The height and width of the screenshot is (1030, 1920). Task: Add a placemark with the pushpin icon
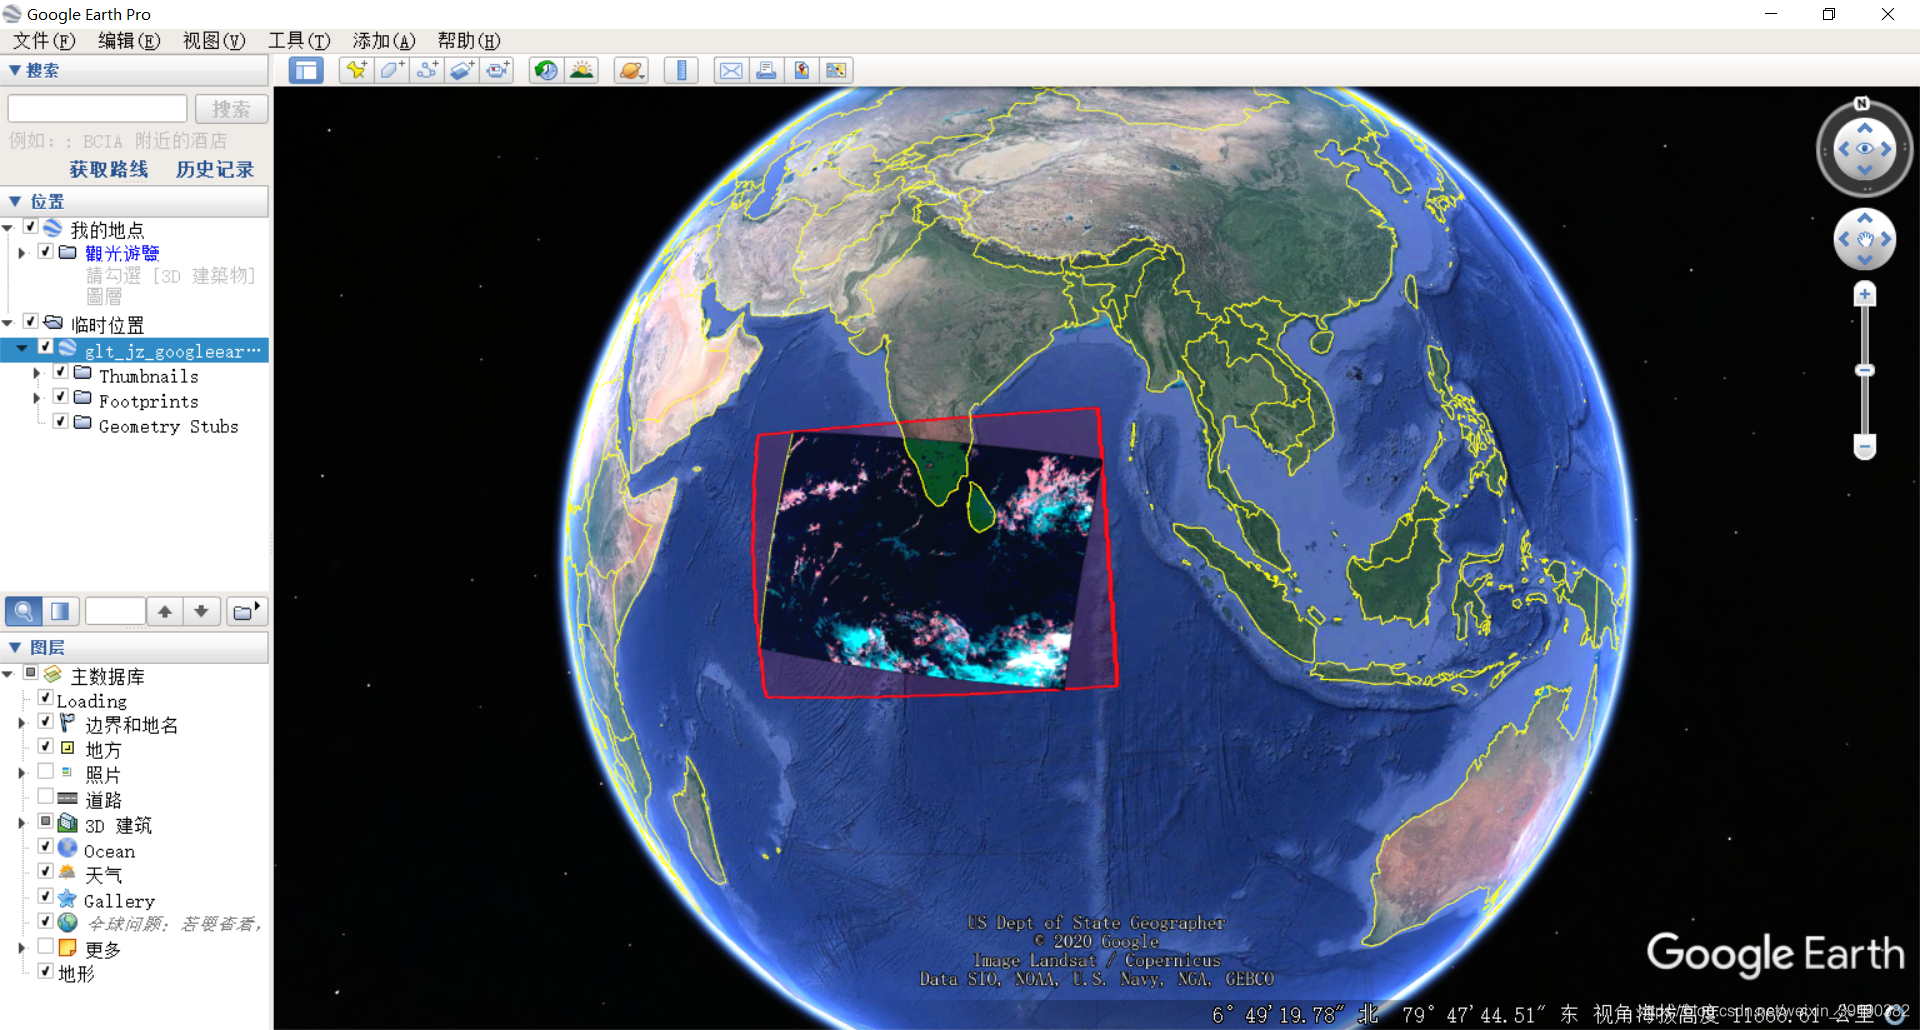(356, 70)
